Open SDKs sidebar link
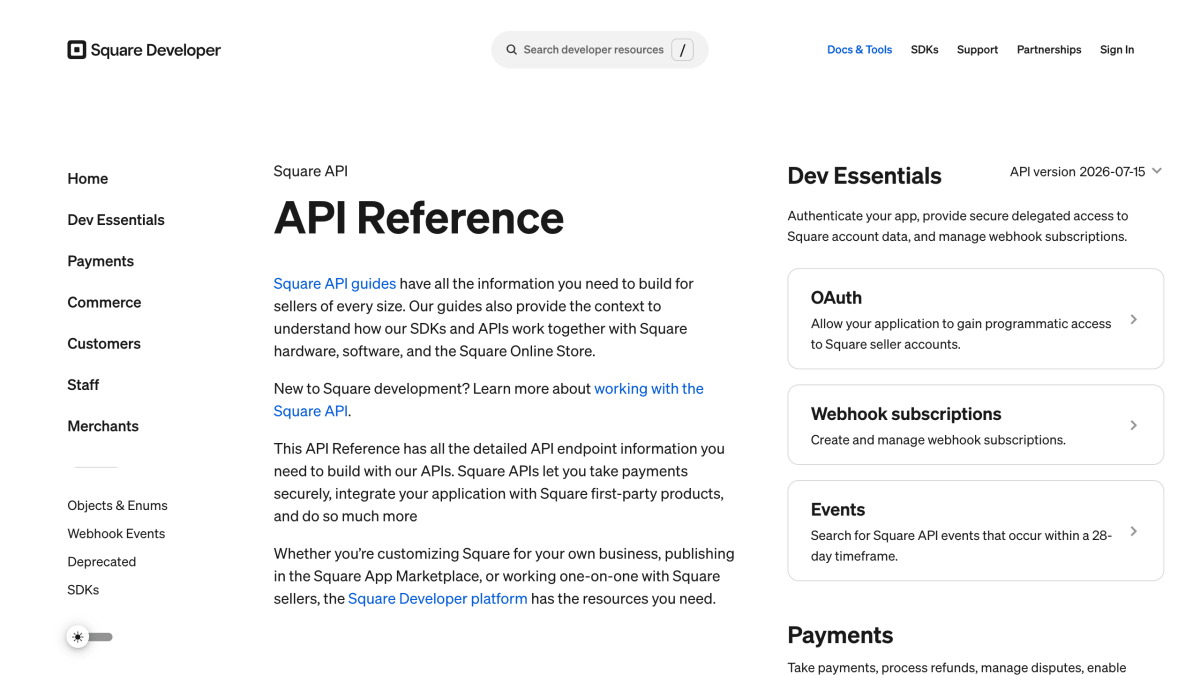Viewport: 1200px width, 675px height. coord(83,590)
